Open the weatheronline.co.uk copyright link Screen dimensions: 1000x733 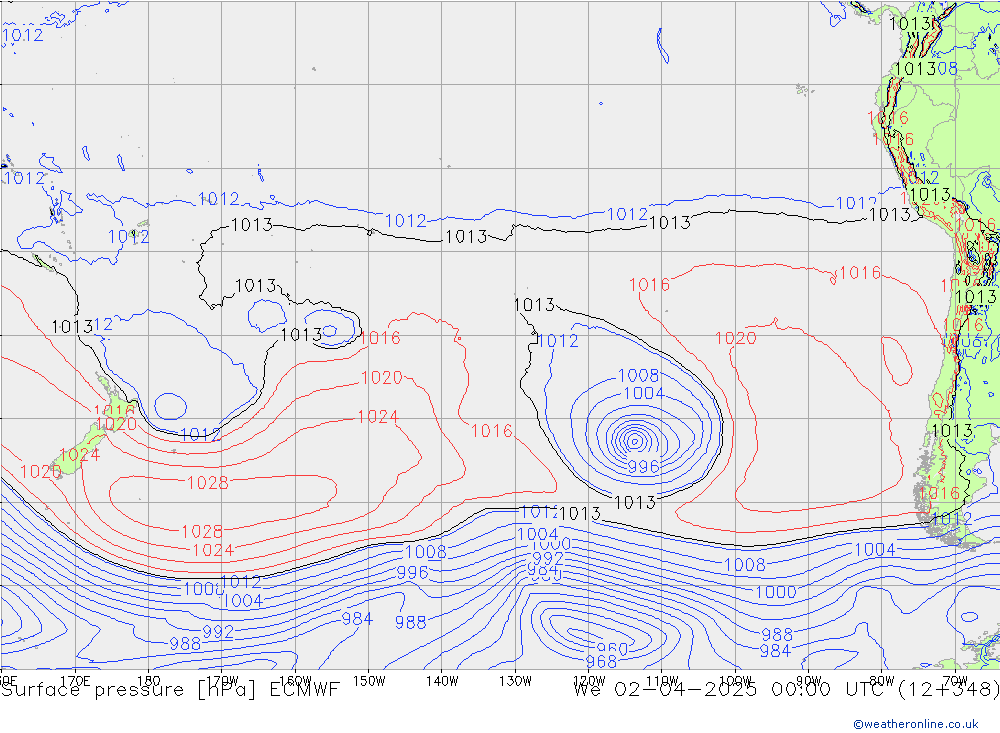point(916,724)
